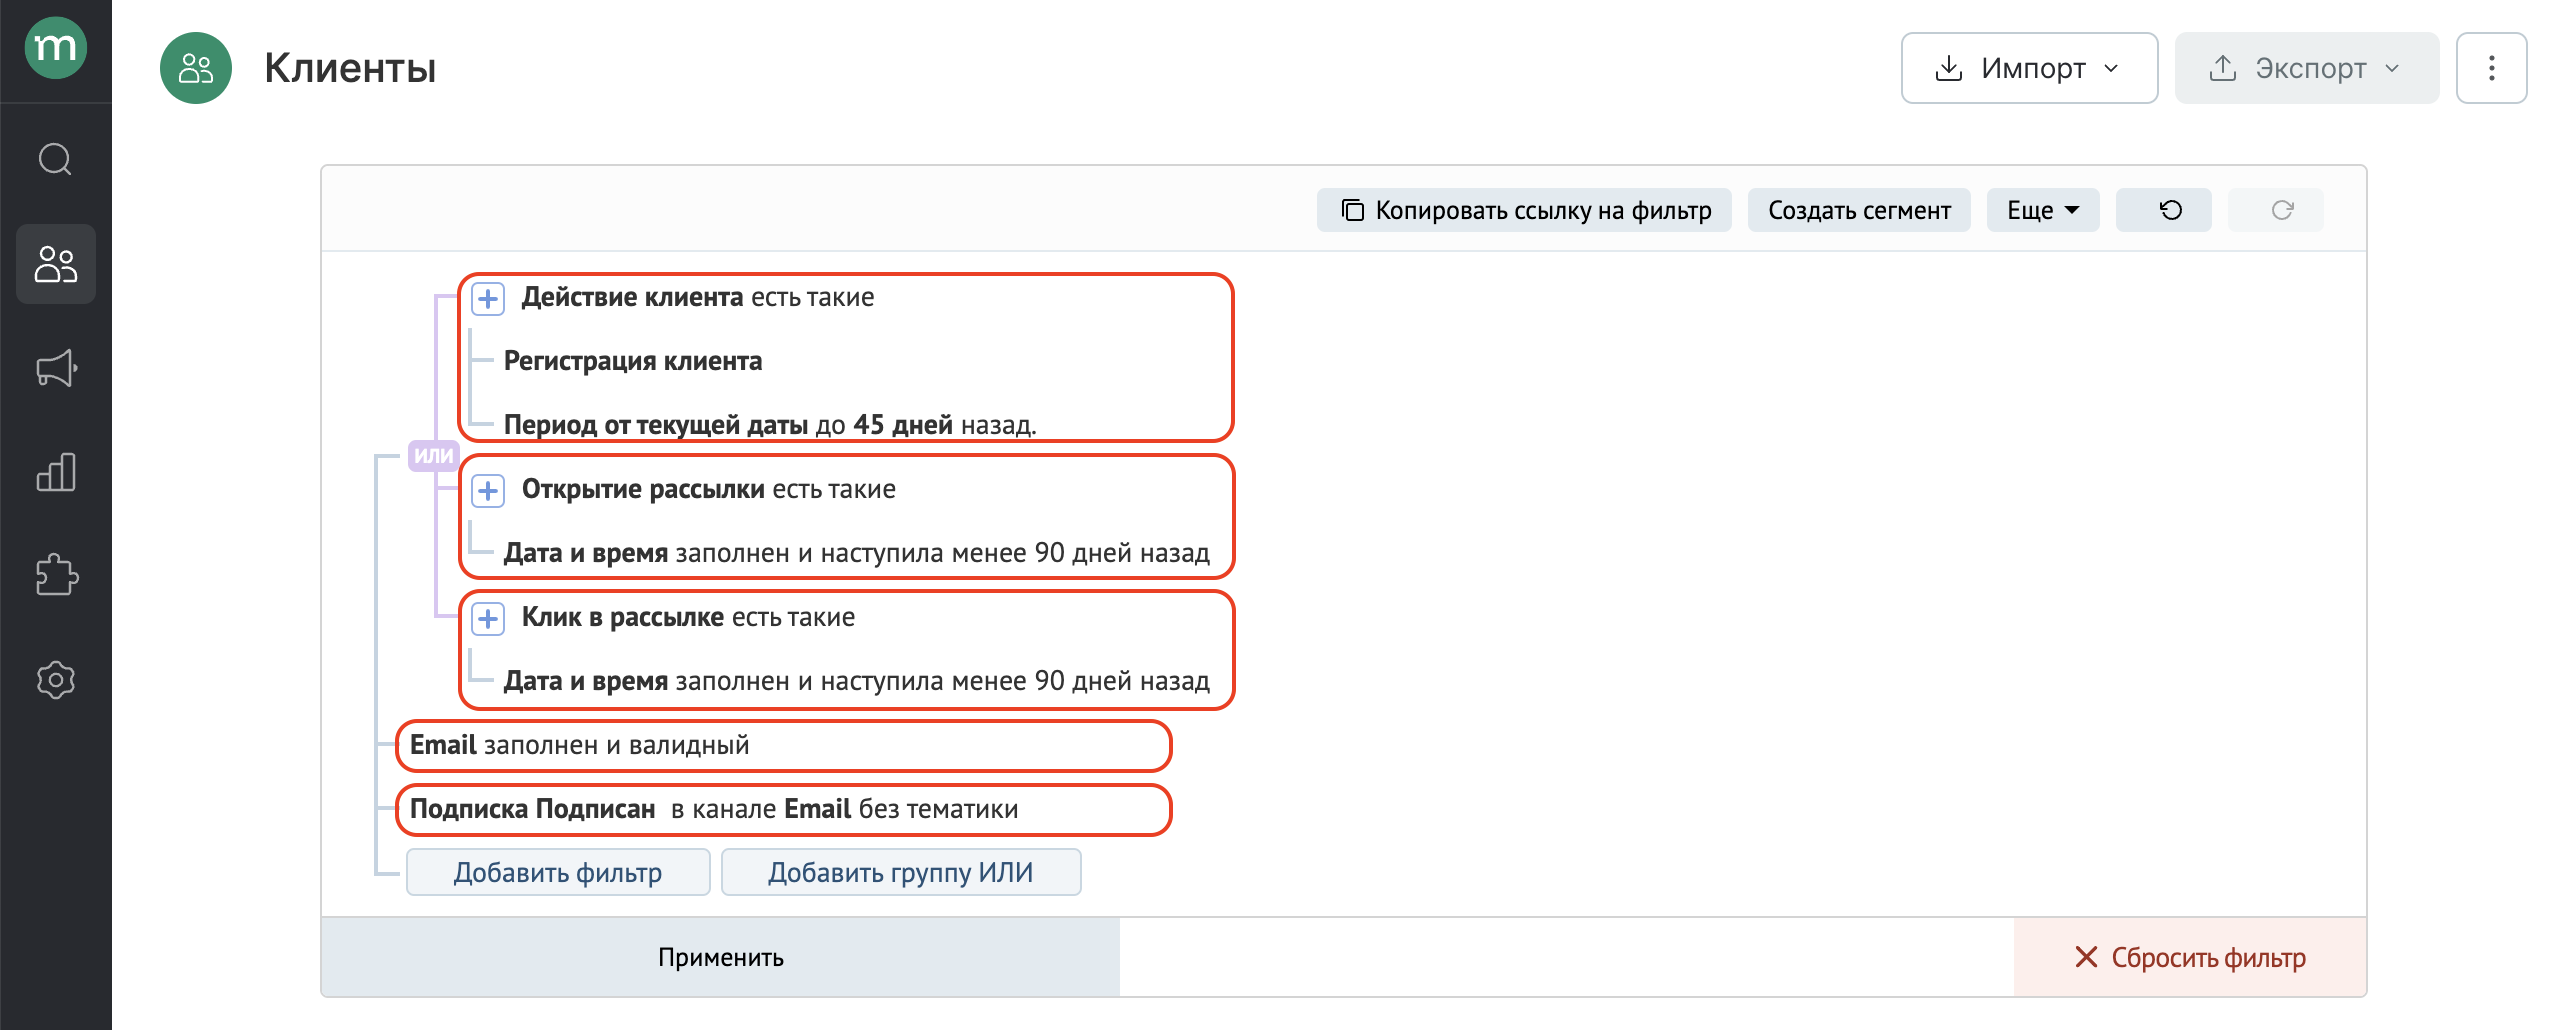Click Добавить группу ИЛИ button
2574x1030 pixels.
point(901,872)
